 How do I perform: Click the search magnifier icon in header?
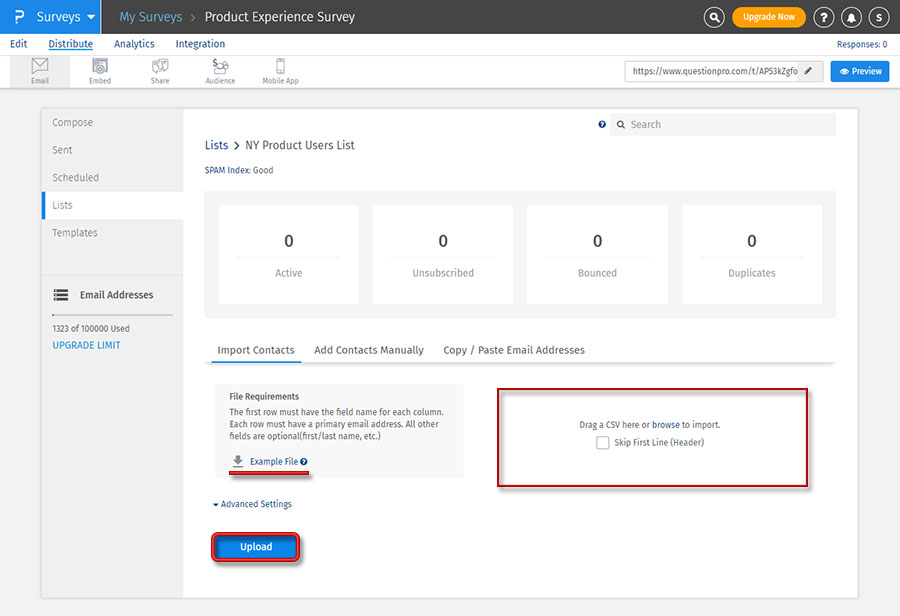click(714, 17)
